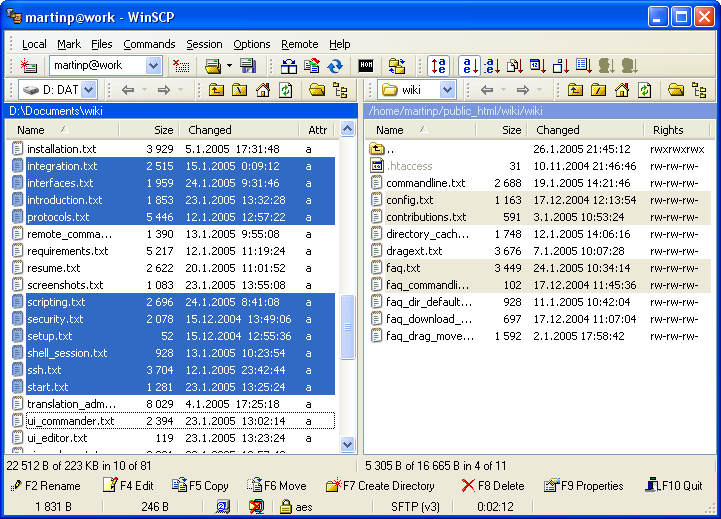Screen dimensions: 721x519
Task: Open remote directory bookmark folder icon
Action: coord(676,90)
